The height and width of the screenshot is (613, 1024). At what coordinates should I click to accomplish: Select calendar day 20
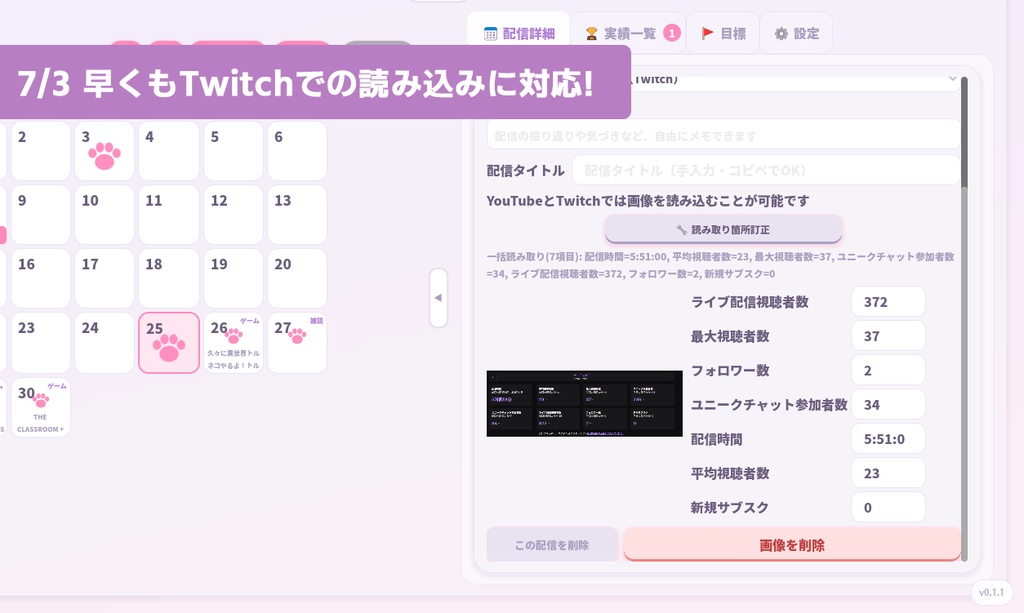point(297,278)
